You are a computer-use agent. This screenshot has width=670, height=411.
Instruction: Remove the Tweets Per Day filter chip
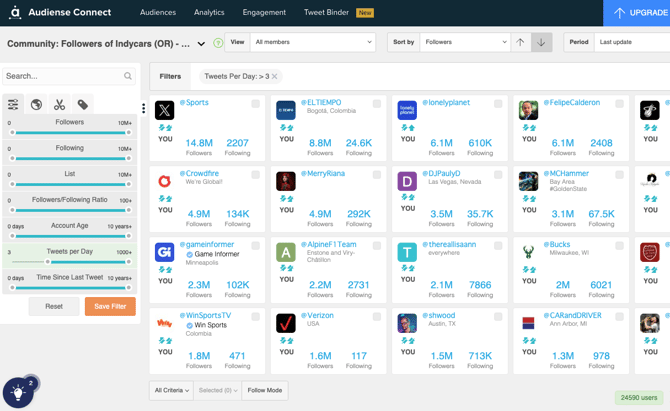(274, 76)
